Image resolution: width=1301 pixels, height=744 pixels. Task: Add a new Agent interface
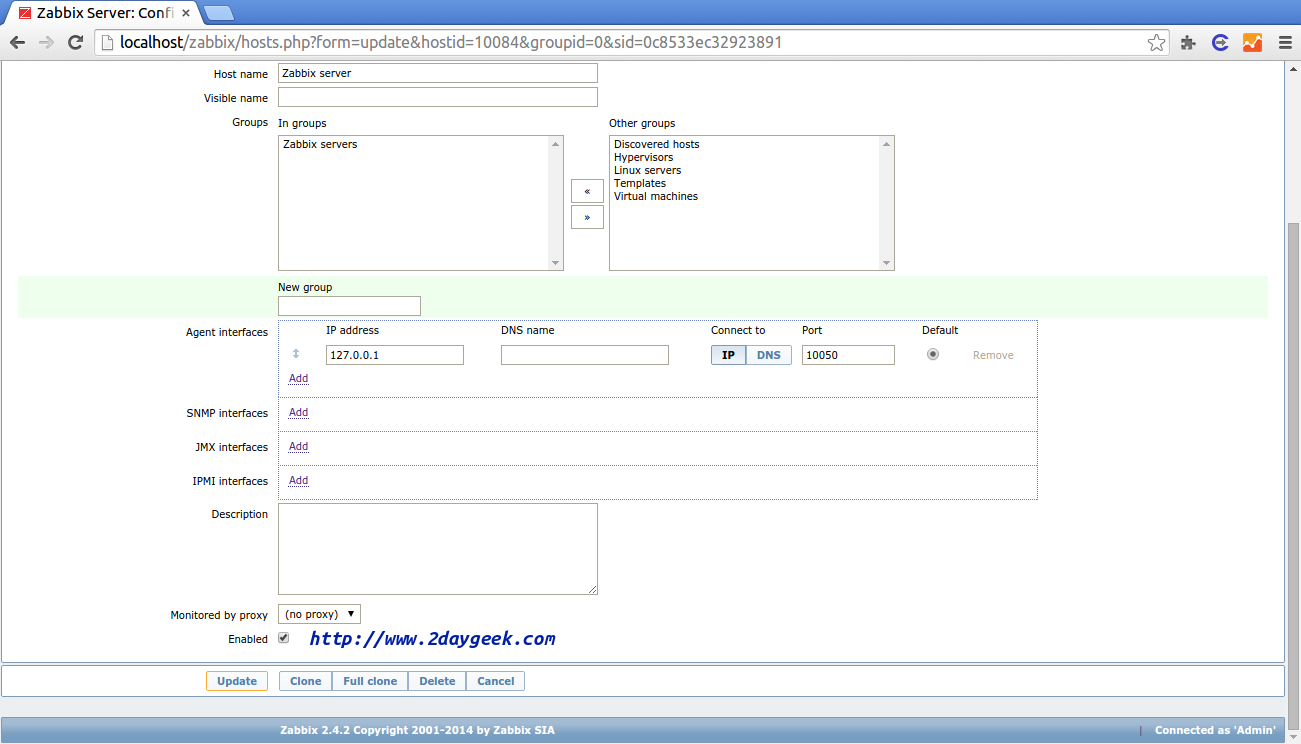click(298, 378)
